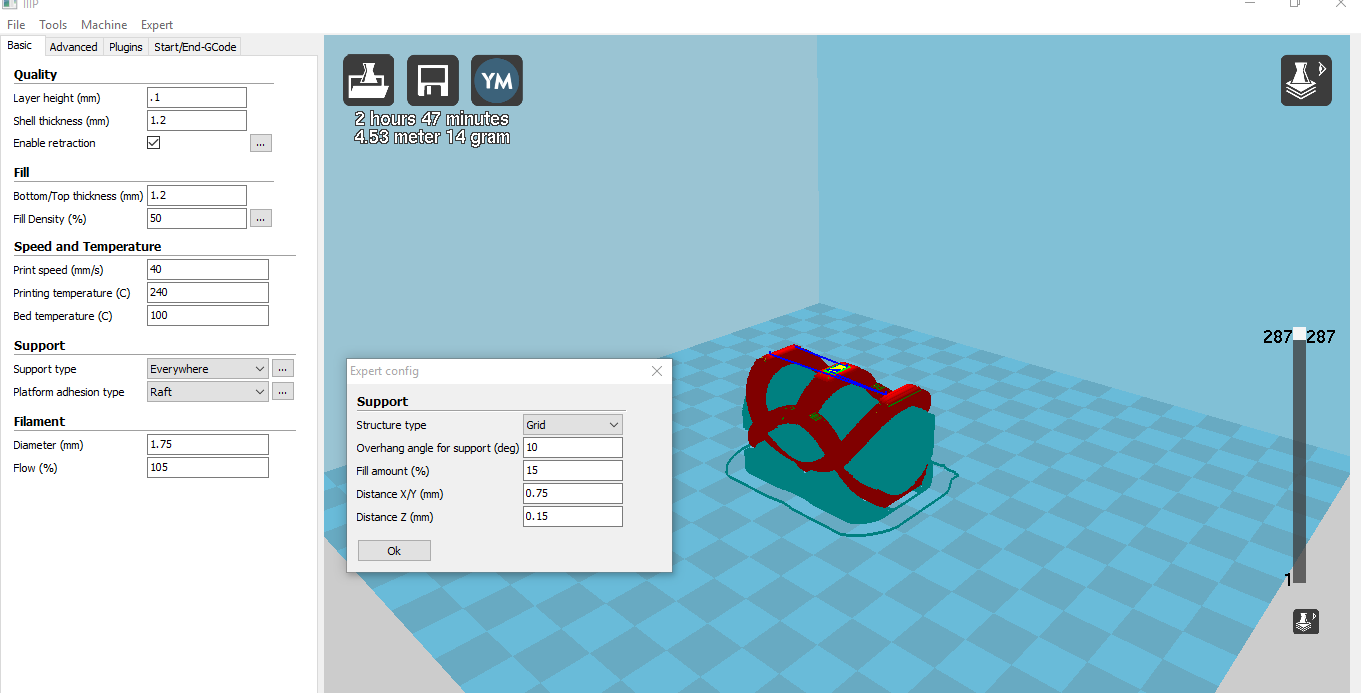
Task: Switch to the Plugins tab
Action: click(x=126, y=47)
